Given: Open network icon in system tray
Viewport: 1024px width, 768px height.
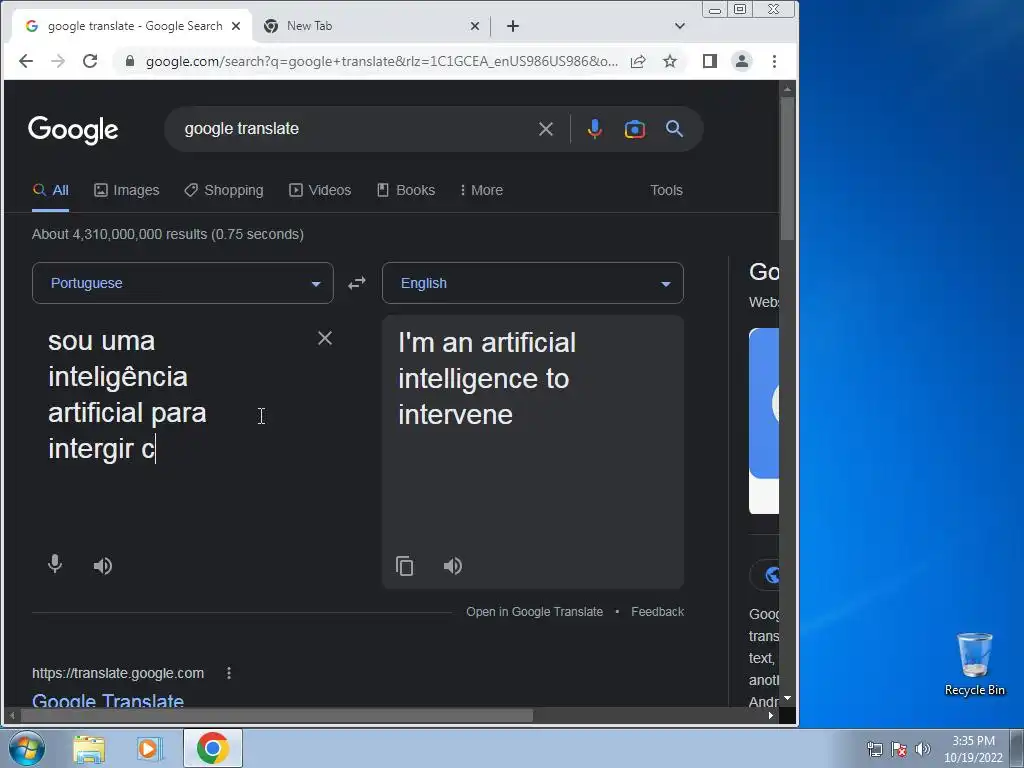Looking at the screenshot, I should click(x=874, y=749).
